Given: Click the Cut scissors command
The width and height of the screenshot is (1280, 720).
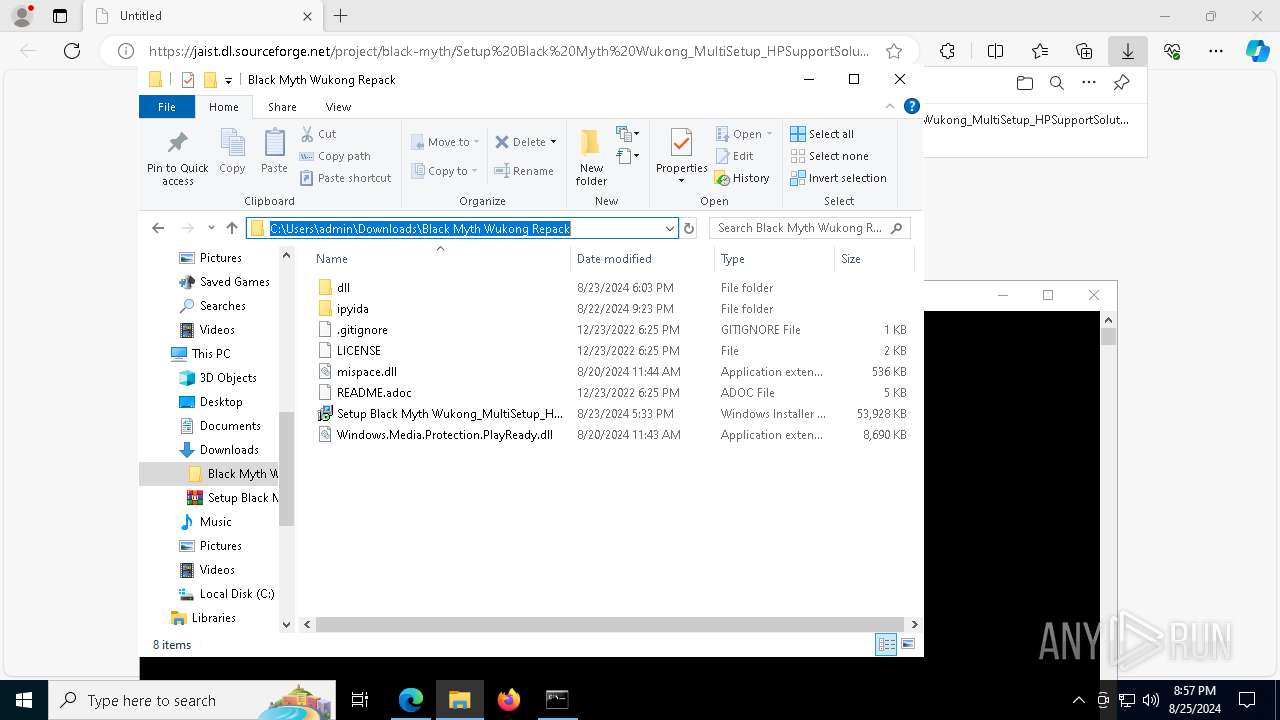Looking at the screenshot, I should point(319,134).
